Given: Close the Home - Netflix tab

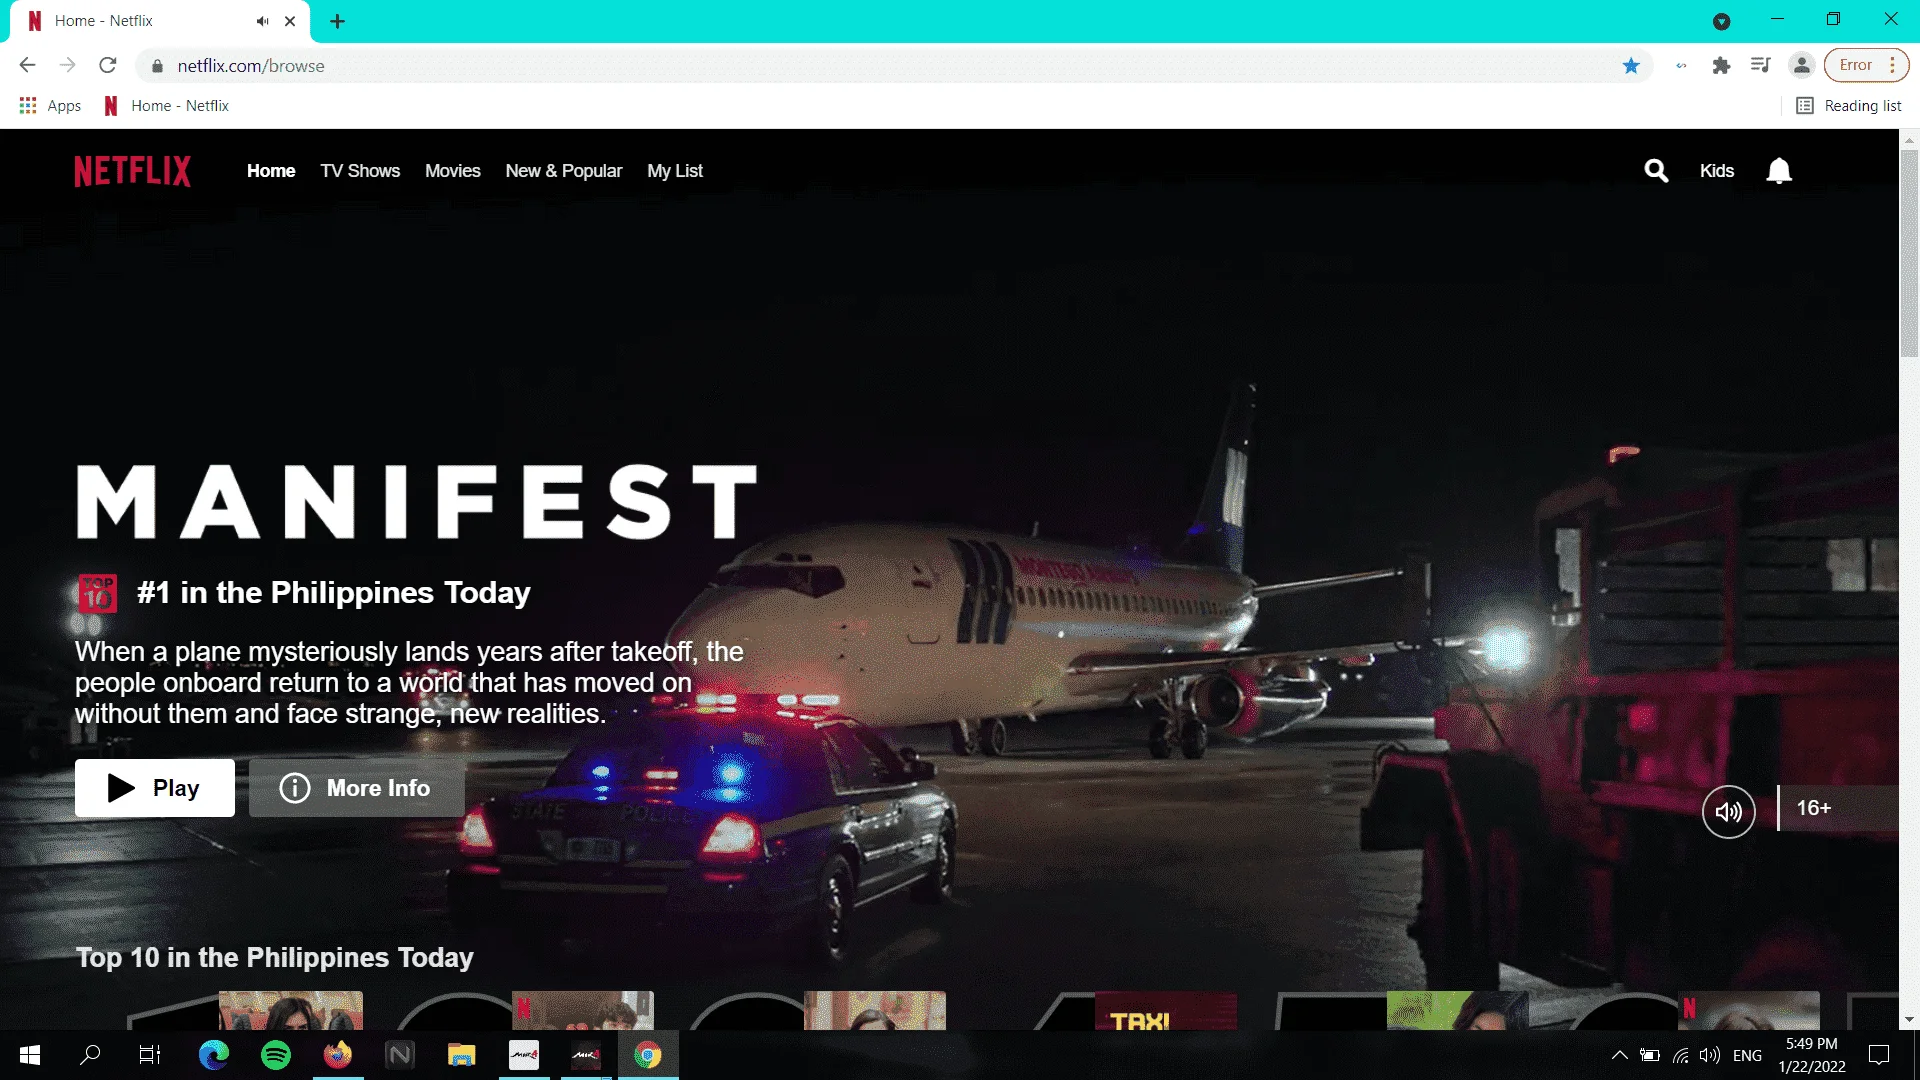Looking at the screenshot, I should 290,21.
